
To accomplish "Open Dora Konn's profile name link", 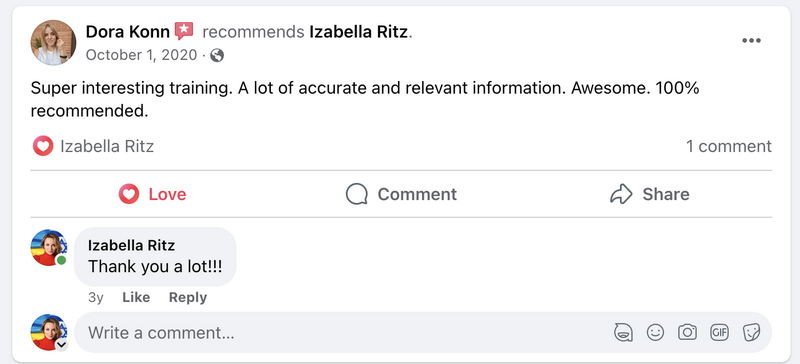I will click(x=128, y=32).
